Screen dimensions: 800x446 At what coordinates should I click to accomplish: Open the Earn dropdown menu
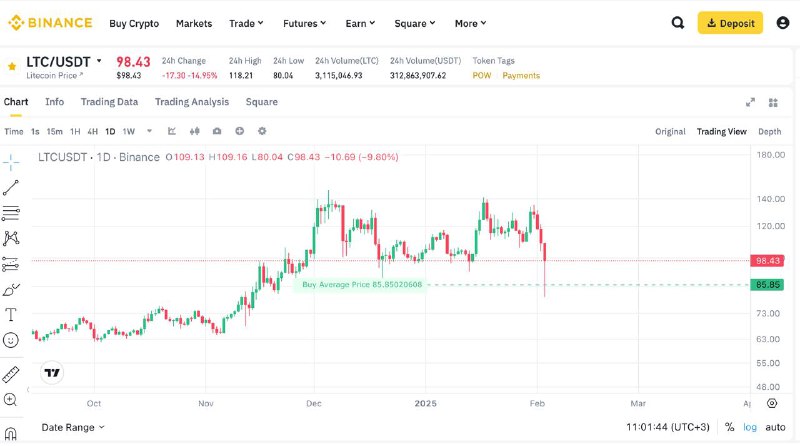pos(360,23)
